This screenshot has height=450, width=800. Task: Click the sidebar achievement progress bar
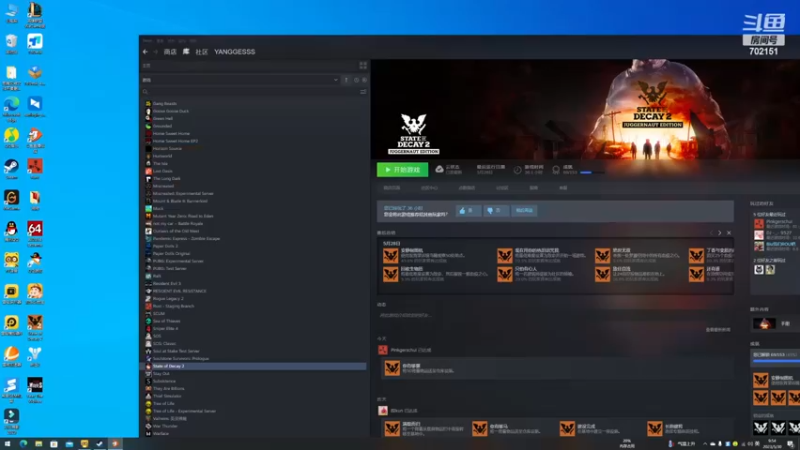(777, 361)
